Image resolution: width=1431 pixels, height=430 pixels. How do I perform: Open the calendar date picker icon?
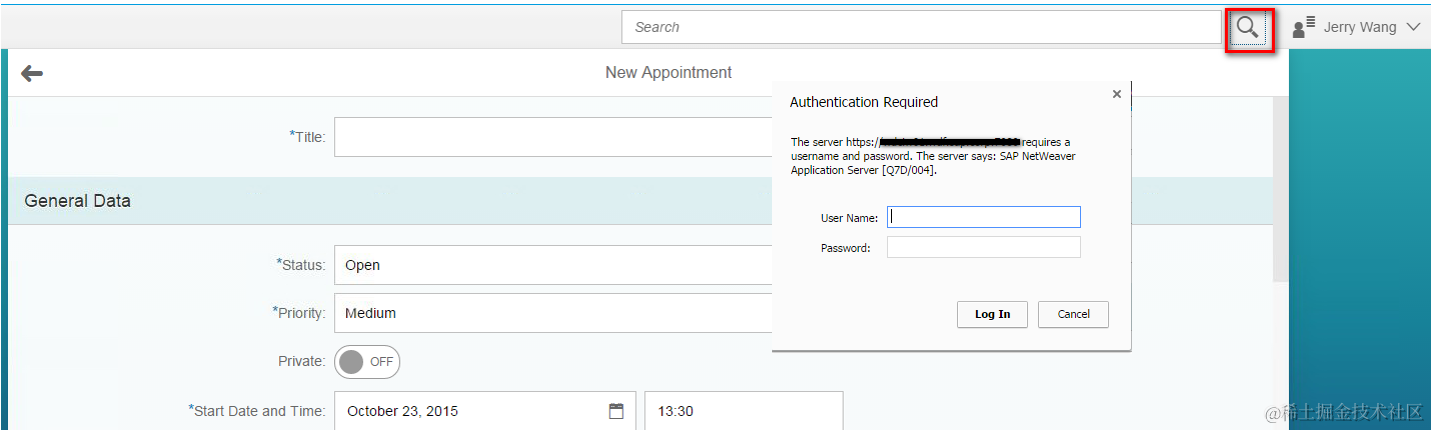click(616, 411)
